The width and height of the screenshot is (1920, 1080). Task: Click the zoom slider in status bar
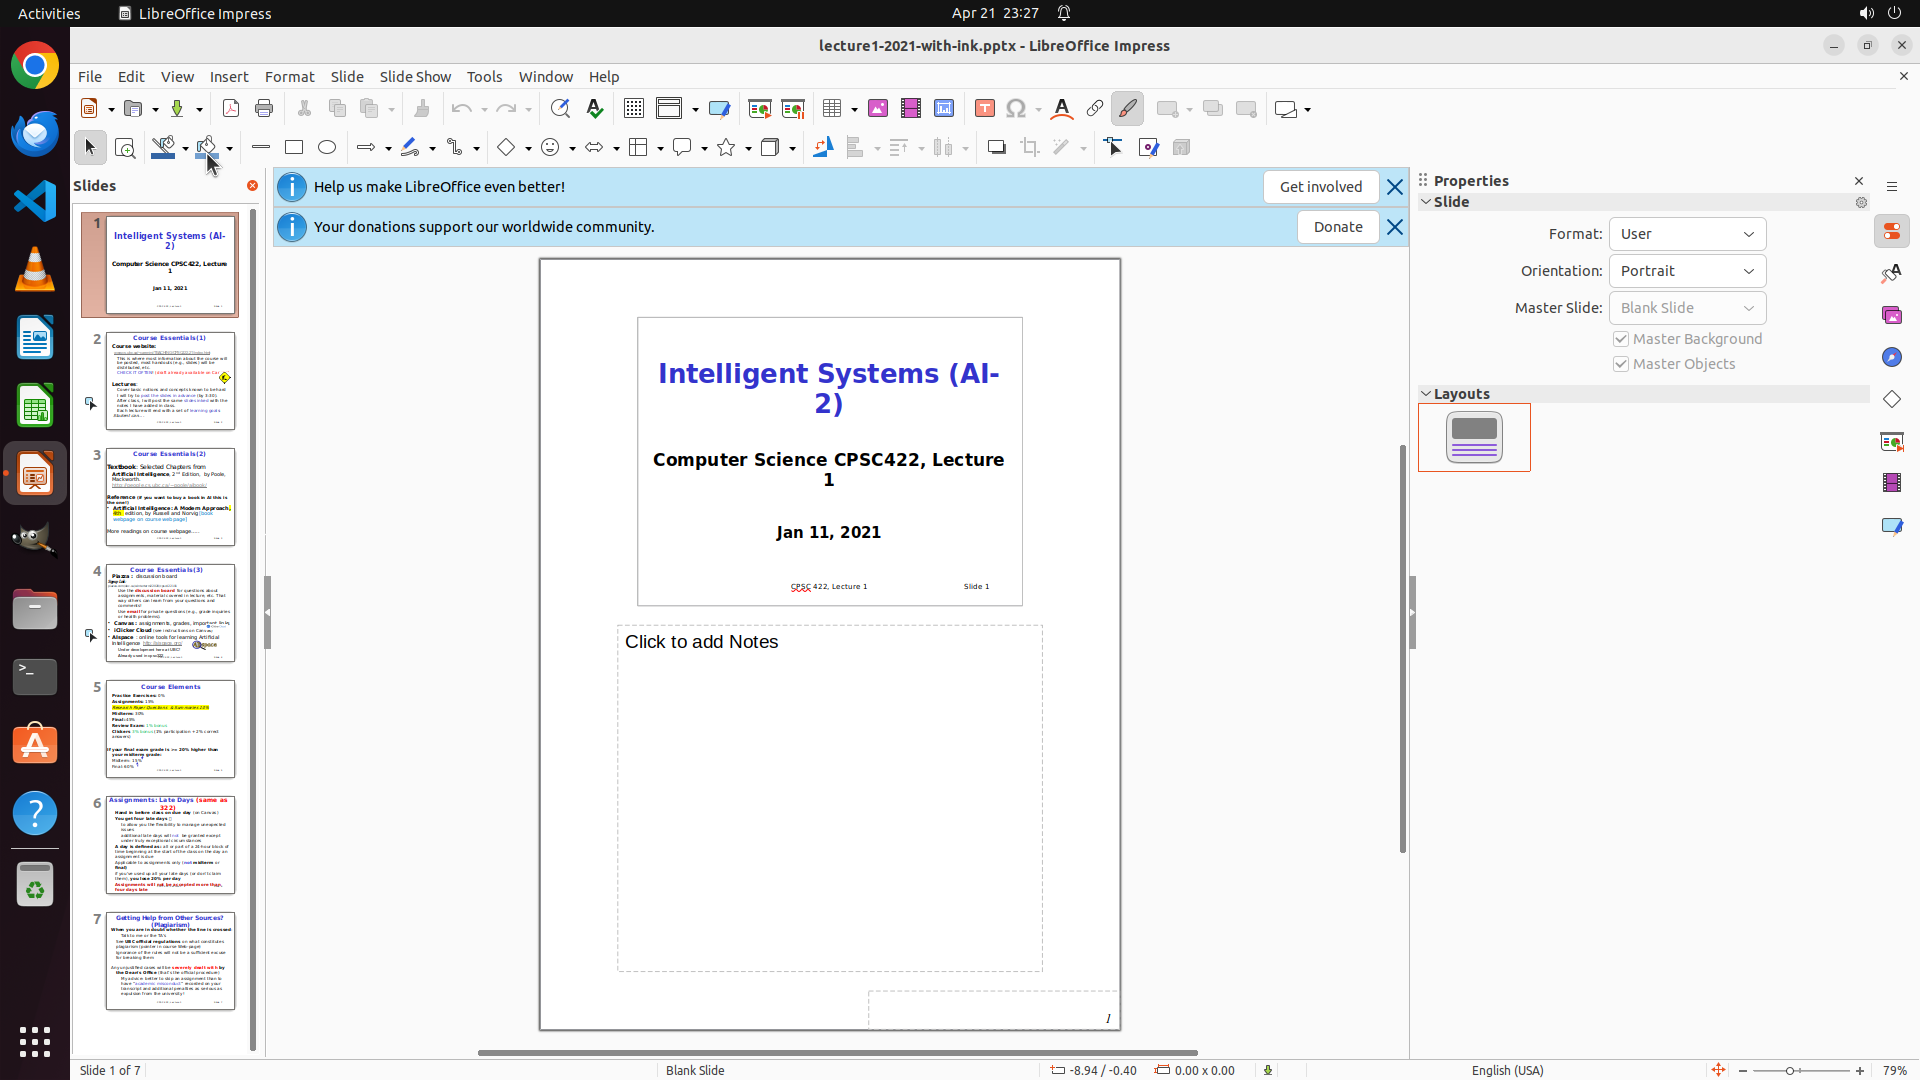1790,1070
